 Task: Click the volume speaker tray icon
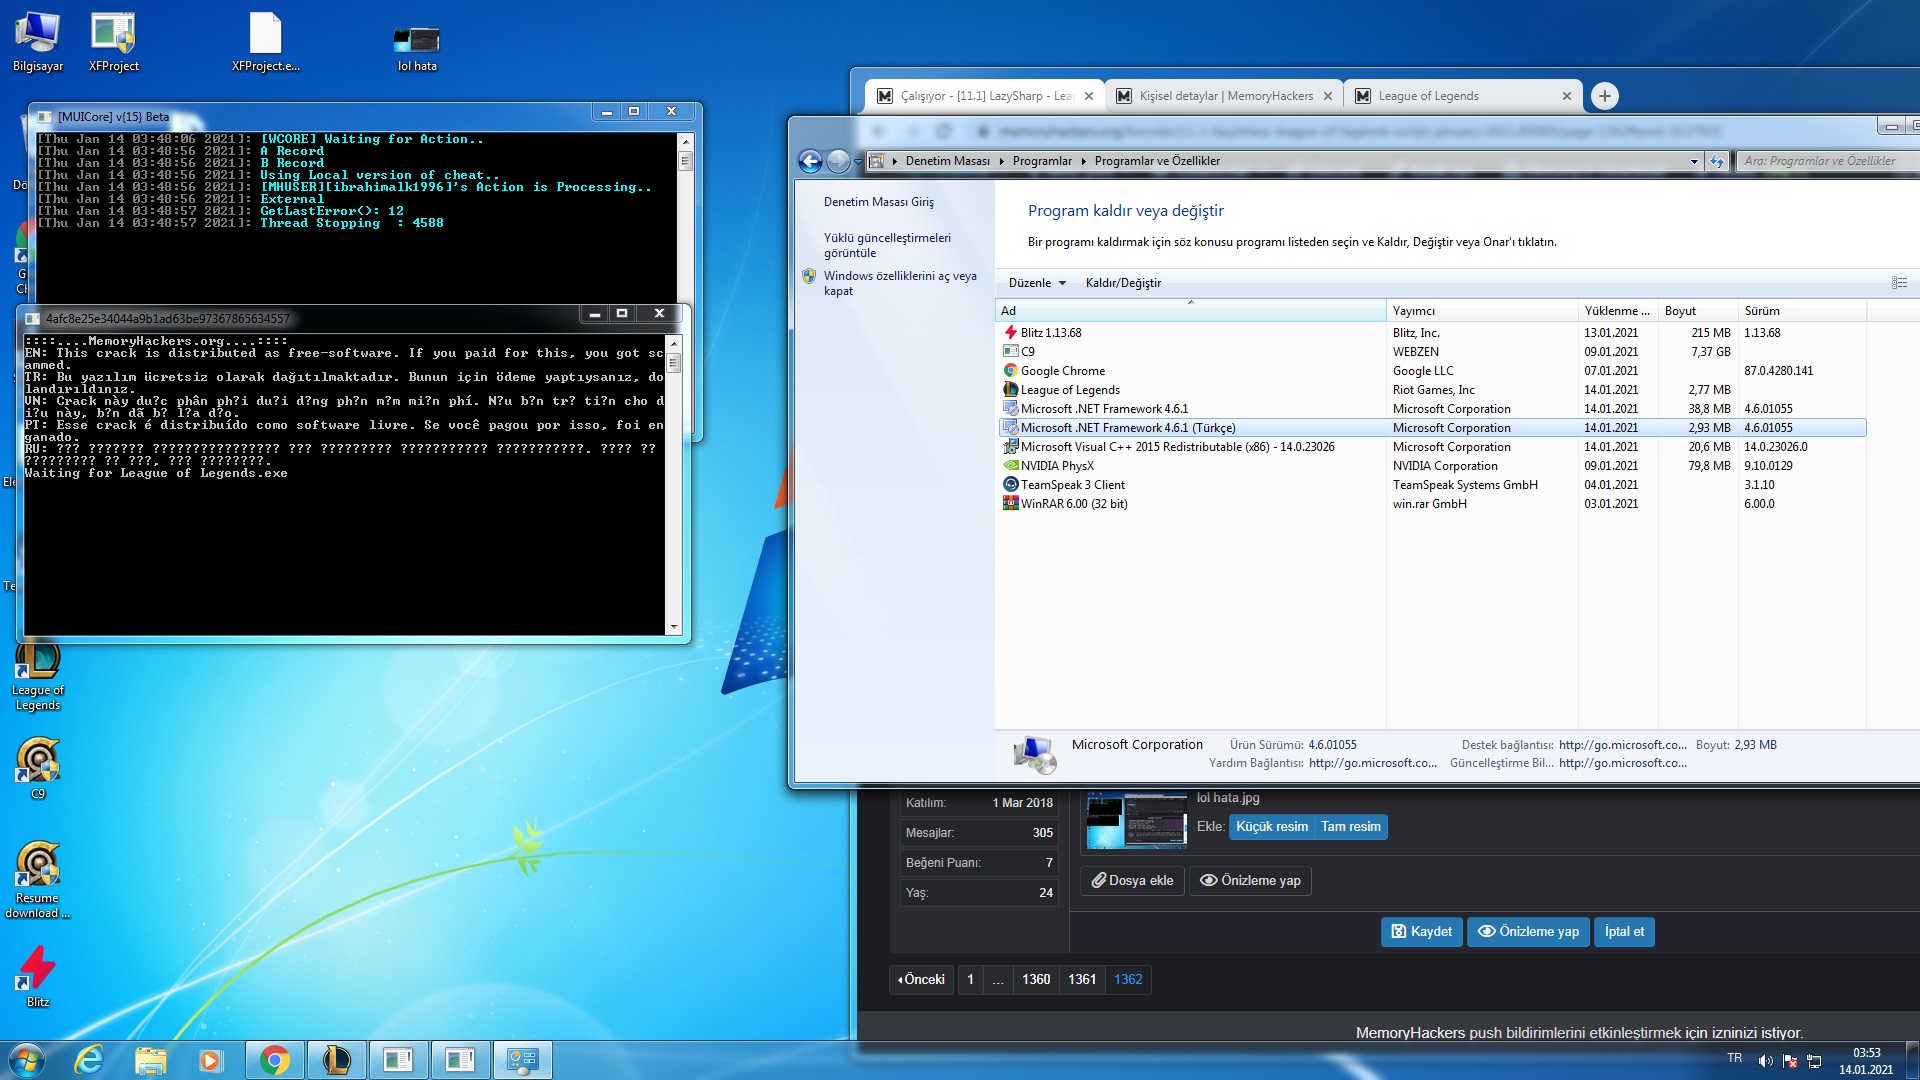click(x=1765, y=1061)
